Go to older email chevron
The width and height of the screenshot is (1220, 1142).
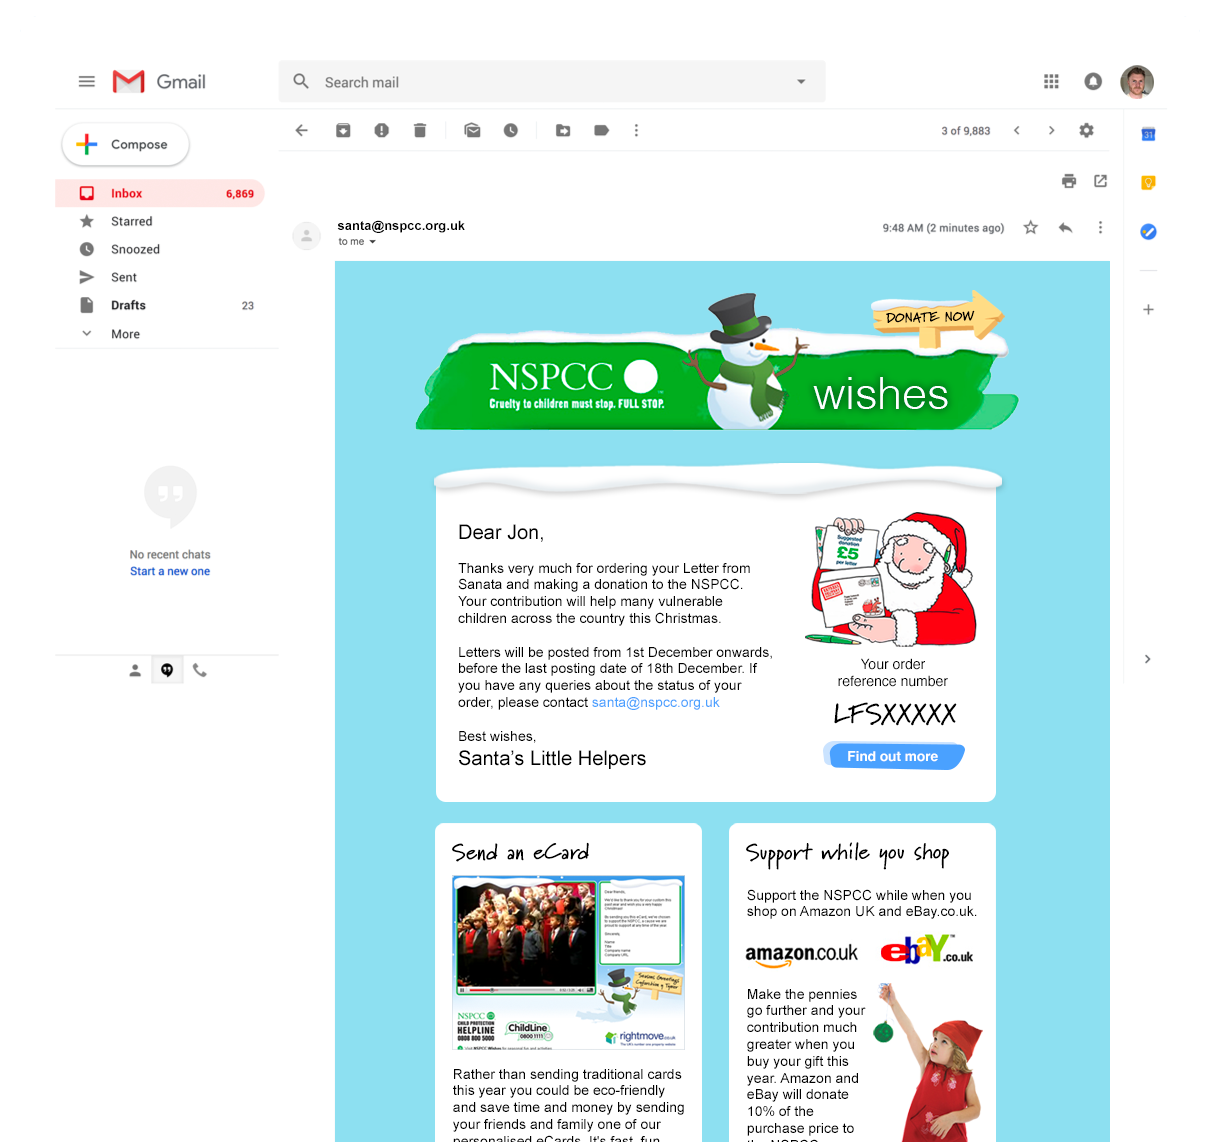pyautogui.click(x=1051, y=130)
